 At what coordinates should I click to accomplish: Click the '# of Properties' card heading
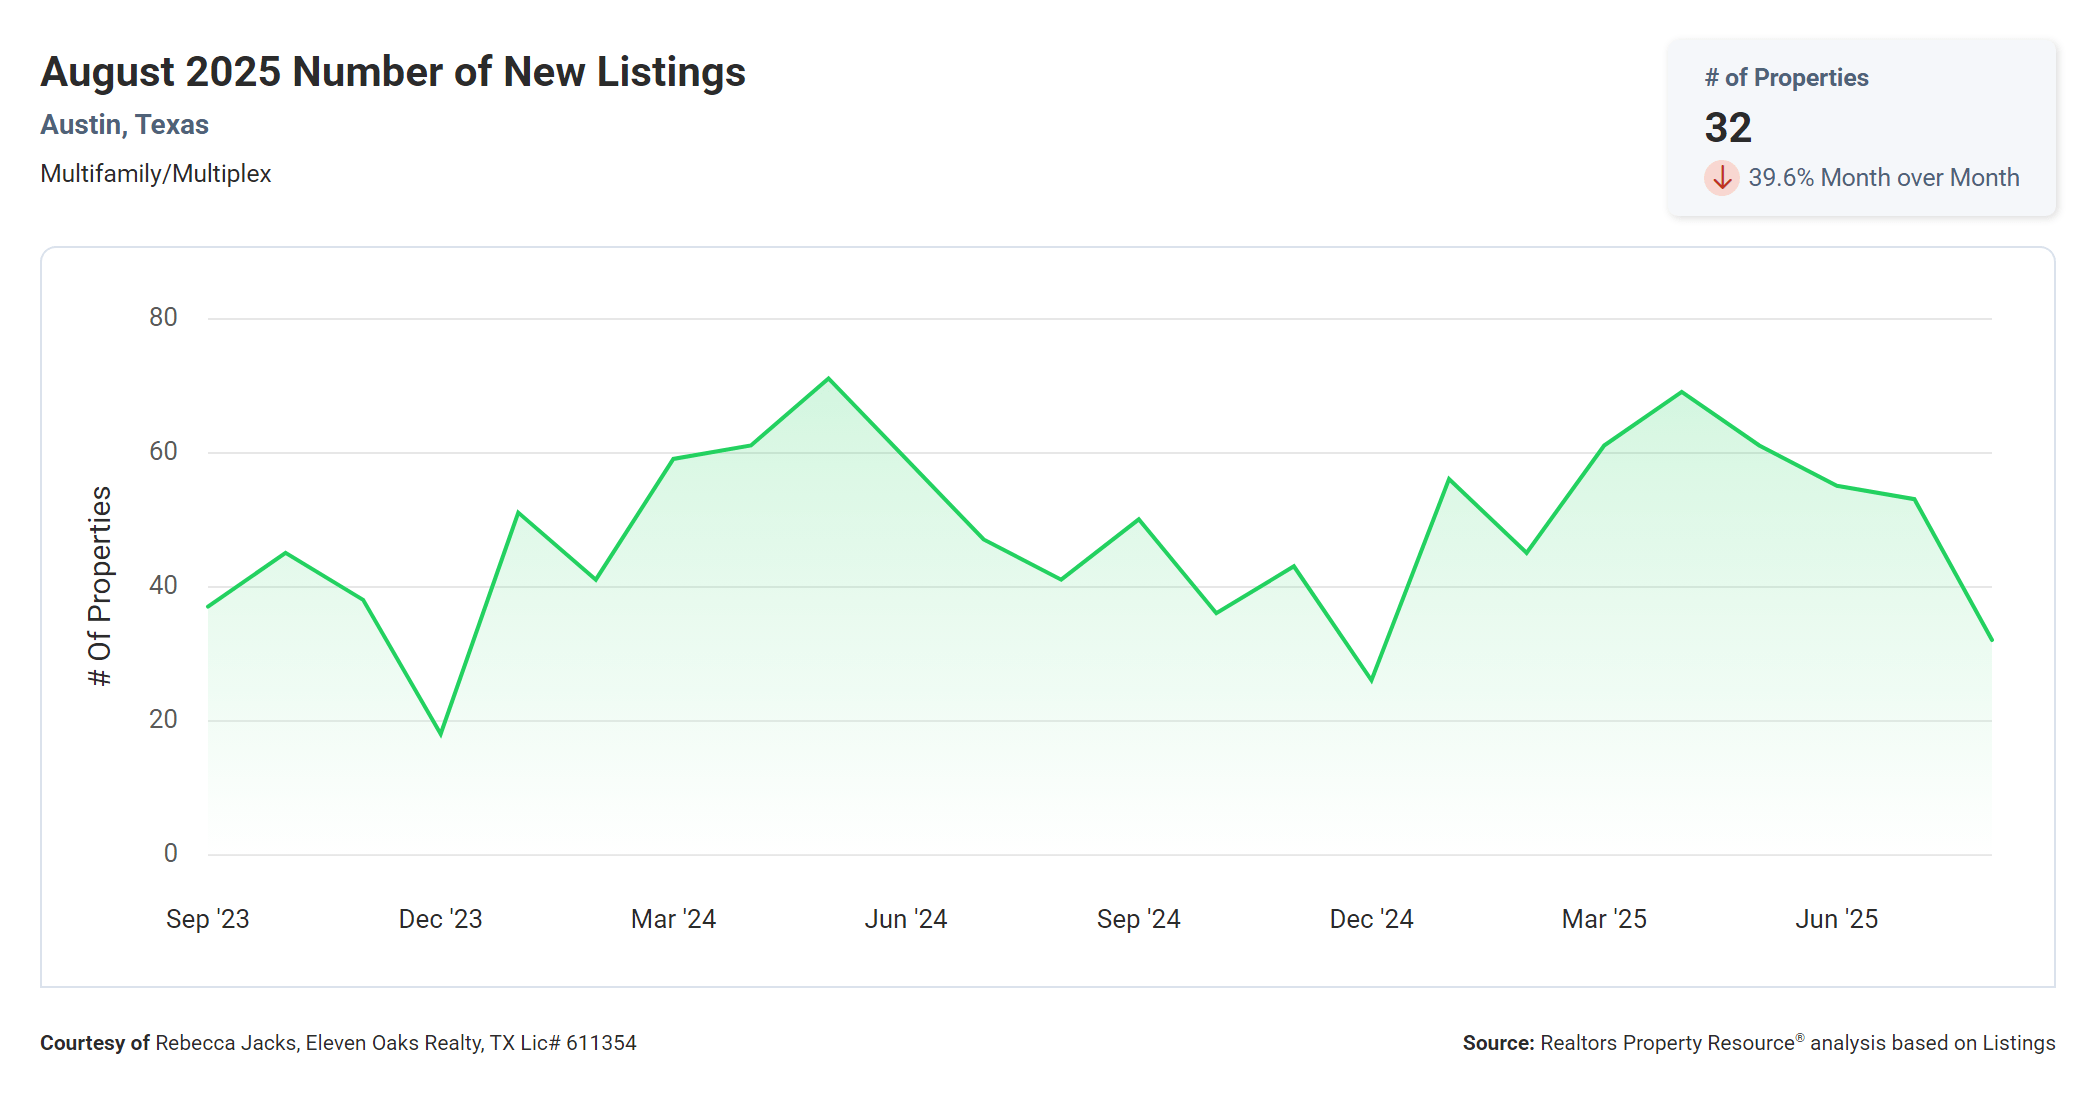click(x=1786, y=78)
